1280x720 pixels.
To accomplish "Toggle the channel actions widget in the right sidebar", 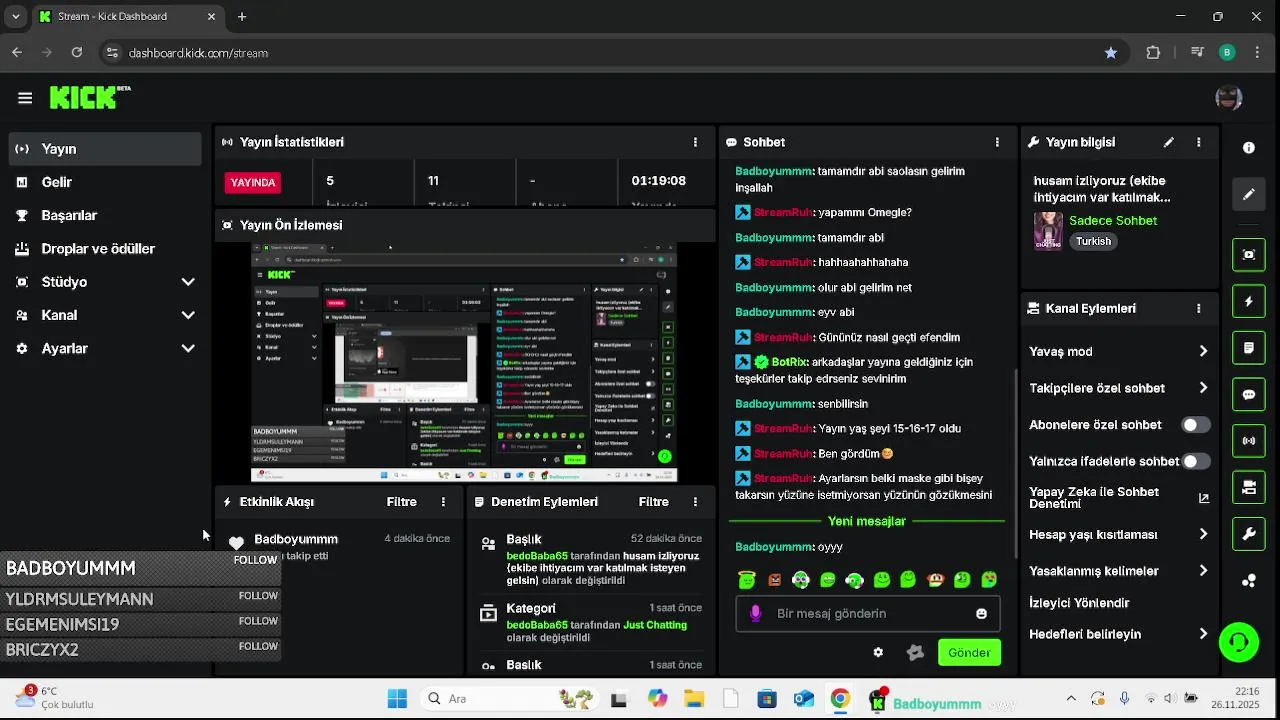I will tap(1249, 488).
